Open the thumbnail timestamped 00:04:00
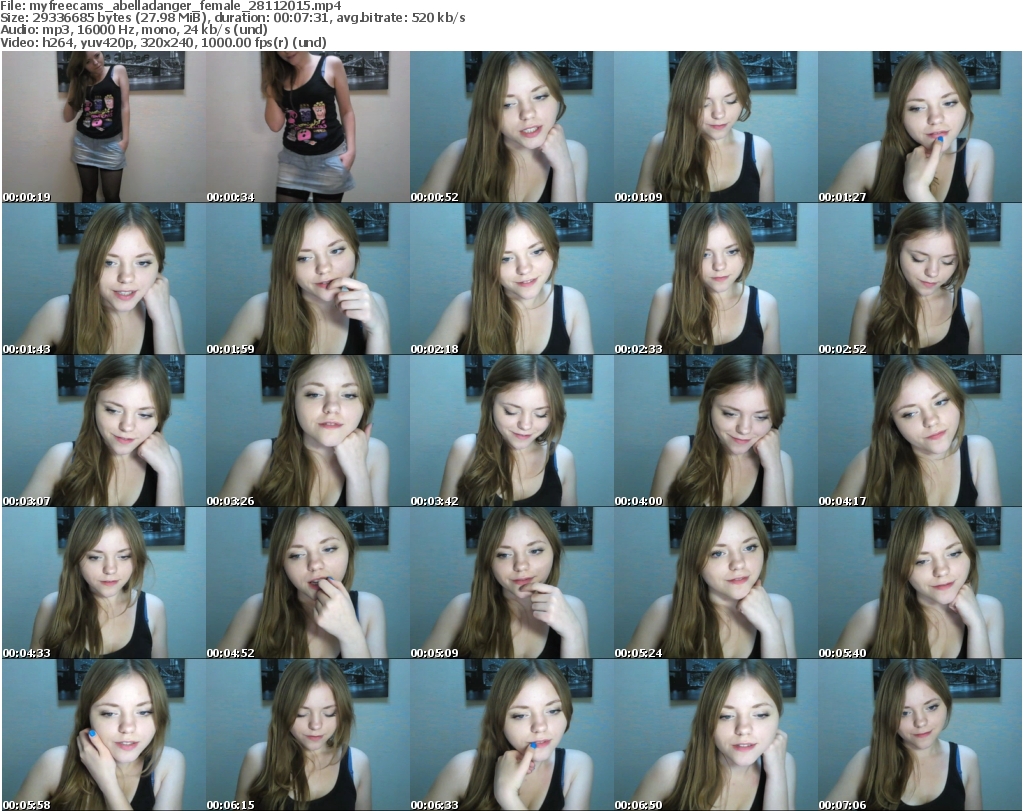Screen dimensions: 1024x811 pyautogui.click(x=716, y=431)
